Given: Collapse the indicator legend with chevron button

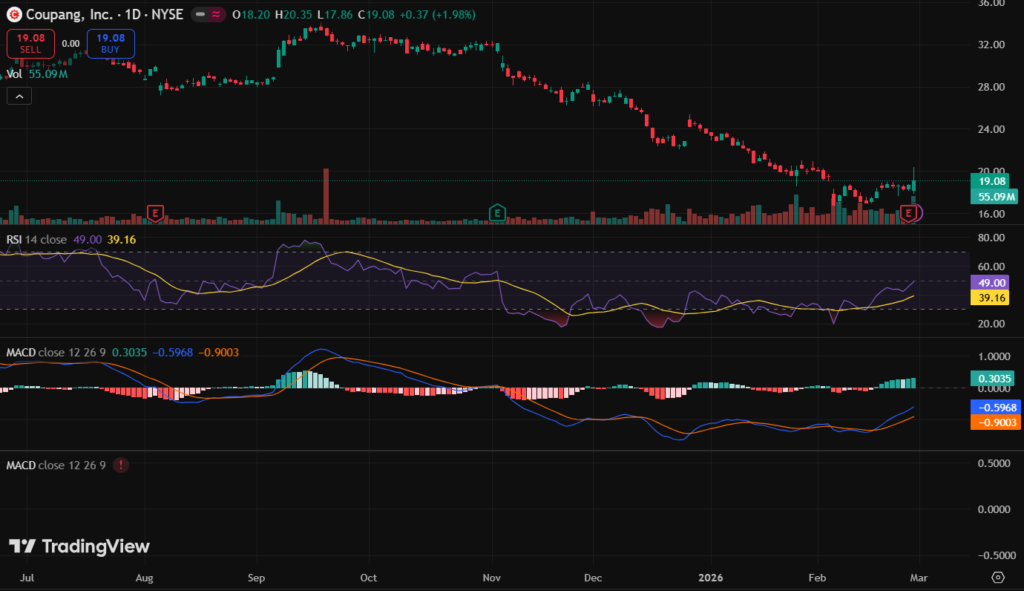Looking at the screenshot, I should [19, 96].
